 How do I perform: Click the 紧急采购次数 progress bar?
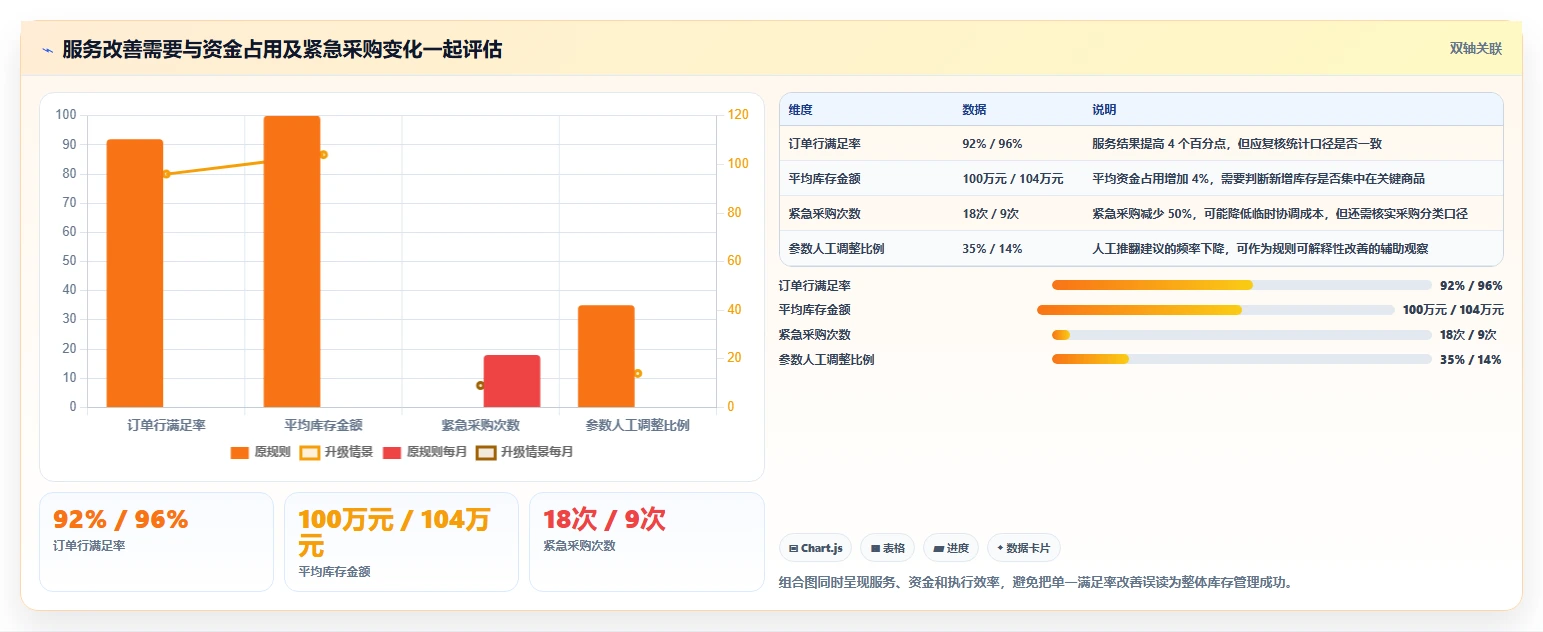point(1242,335)
